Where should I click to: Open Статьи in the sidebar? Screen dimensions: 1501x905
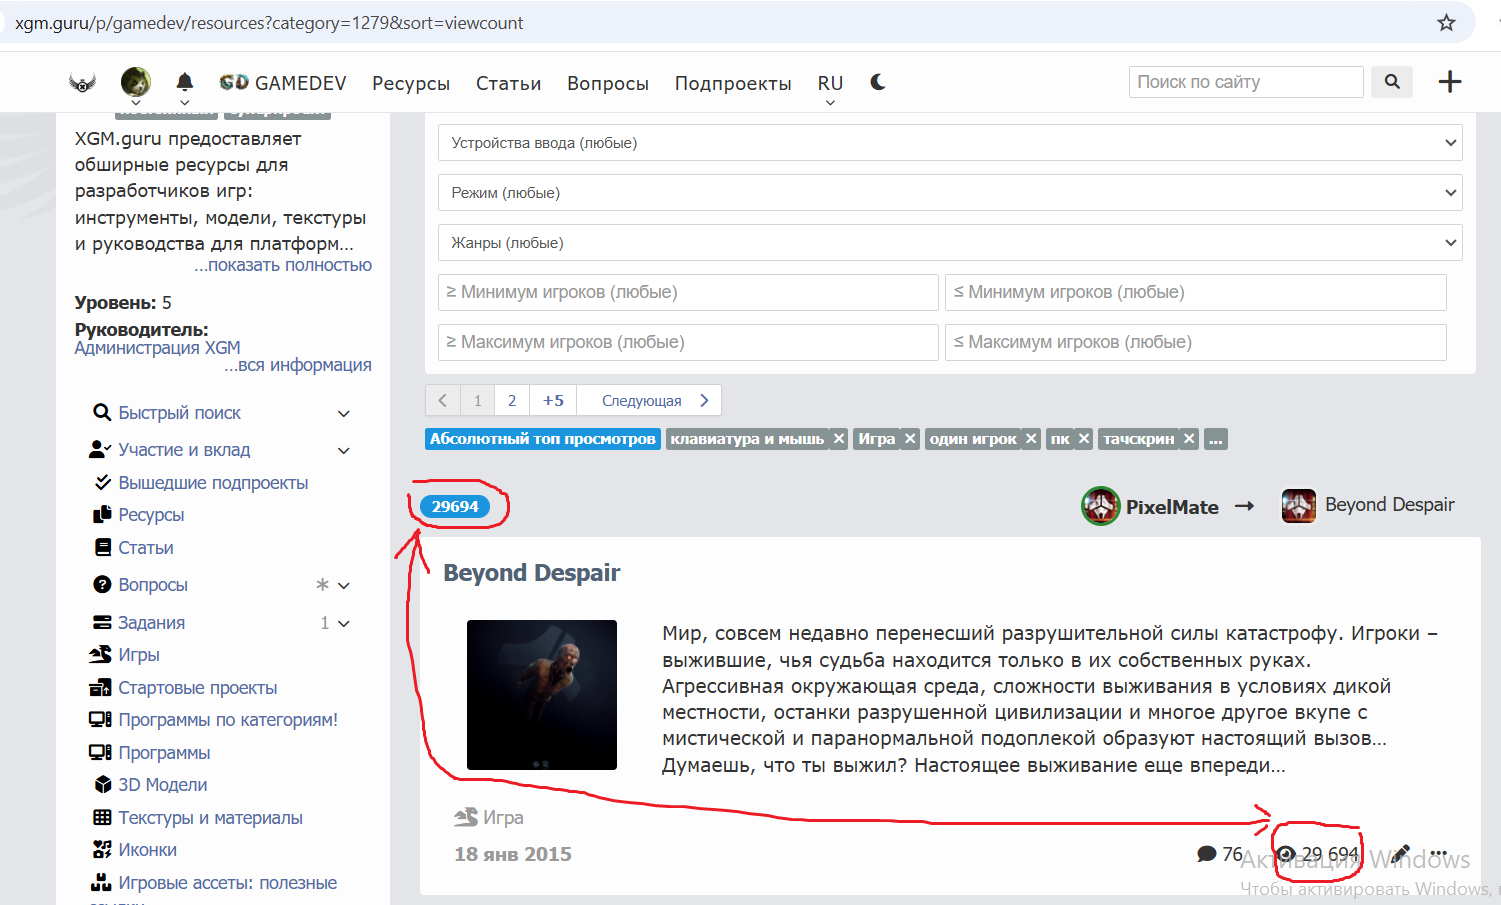click(146, 548)
